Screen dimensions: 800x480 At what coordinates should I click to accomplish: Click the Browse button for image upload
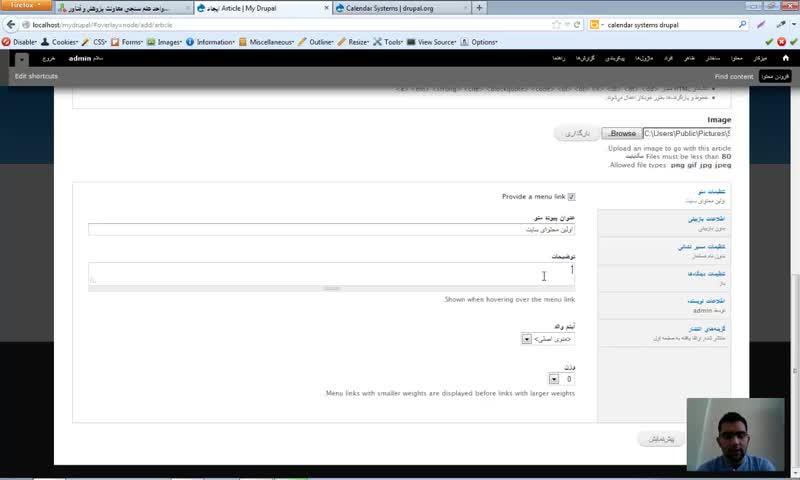pos(621,133)
